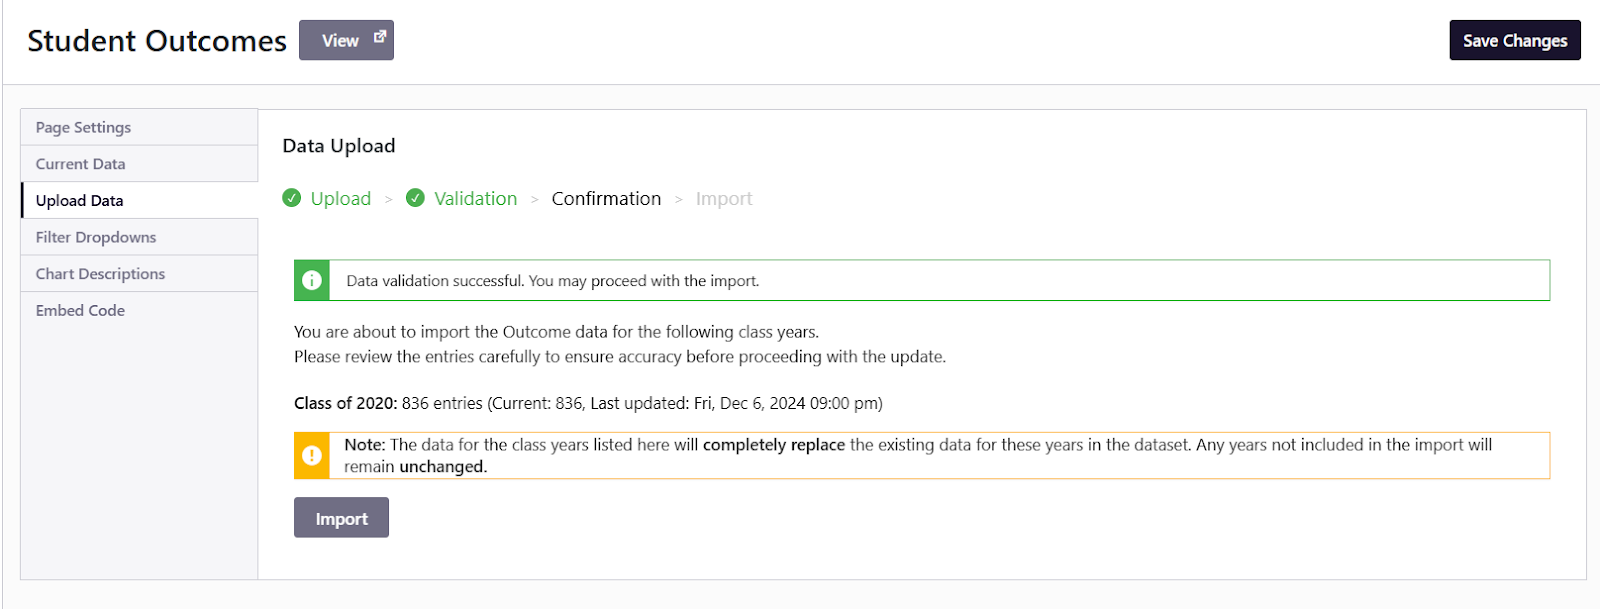Click the green checkmark beside the Upload step
1600x609 pixels.
(292, 198)
